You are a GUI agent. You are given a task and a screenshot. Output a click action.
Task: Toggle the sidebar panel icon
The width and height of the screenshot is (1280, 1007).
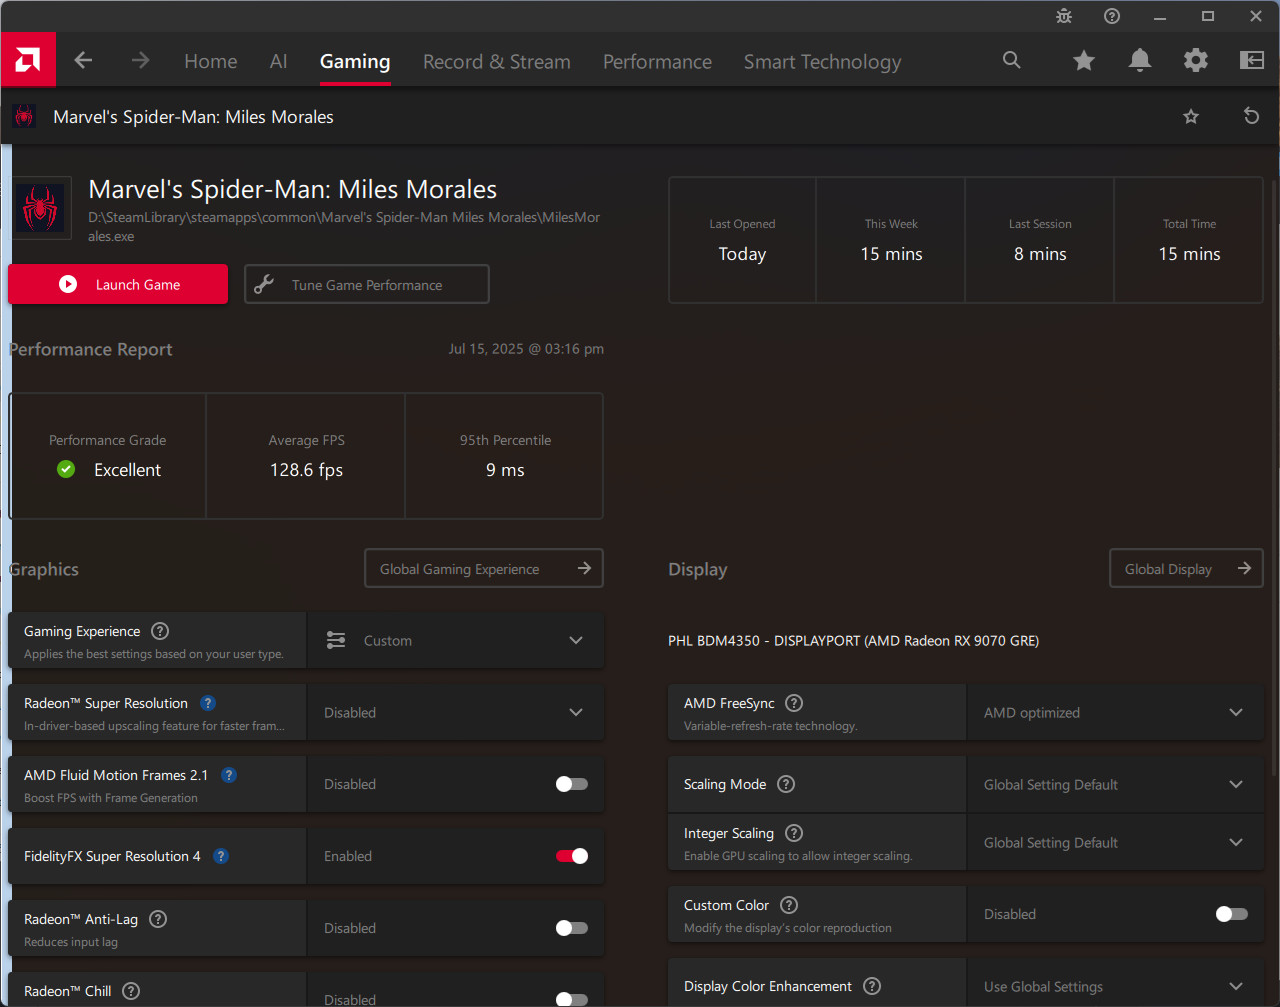[x=1252, y=61]
